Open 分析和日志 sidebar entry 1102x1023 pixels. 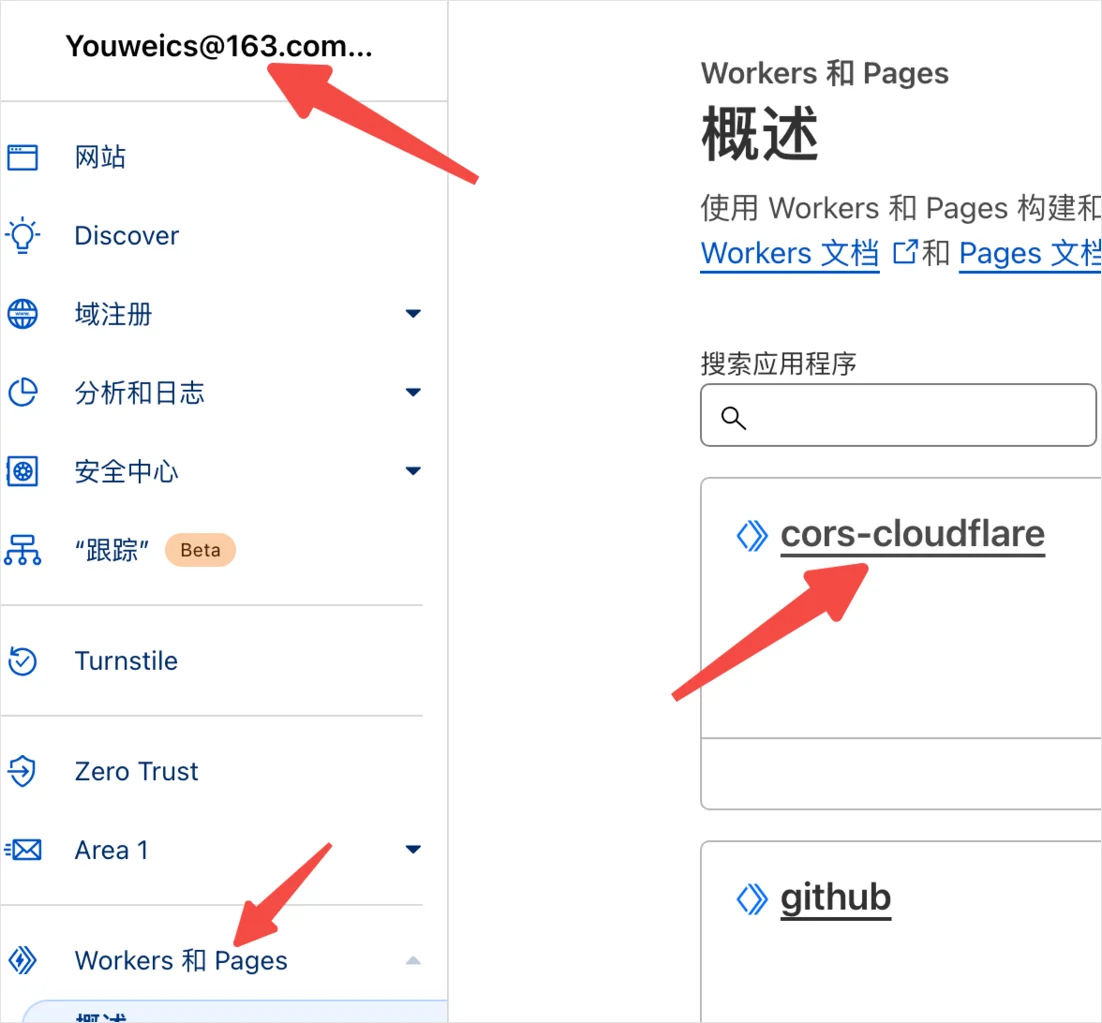[x=140, y=392]
